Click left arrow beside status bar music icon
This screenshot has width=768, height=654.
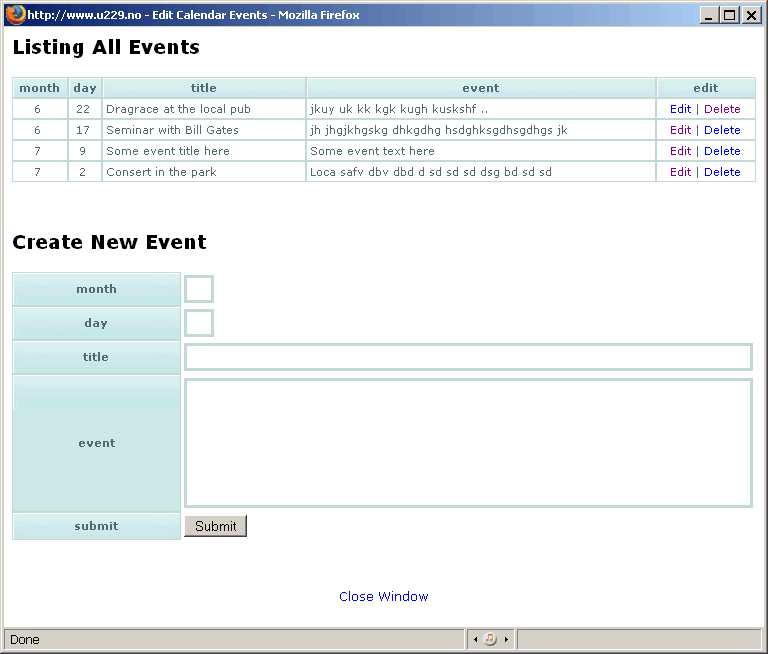tap(474, 639)
